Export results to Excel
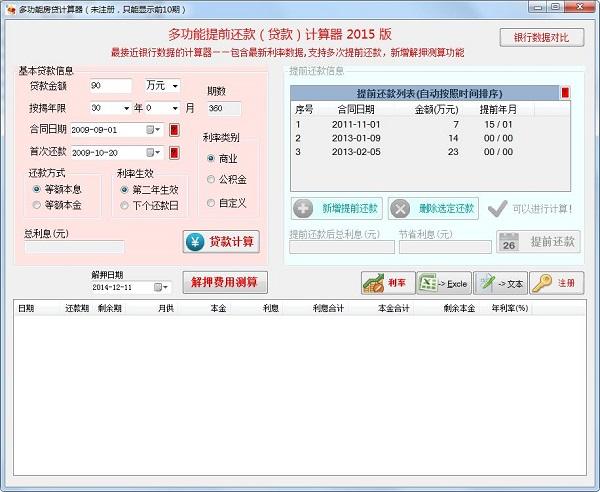 click(x=443, y=284)
